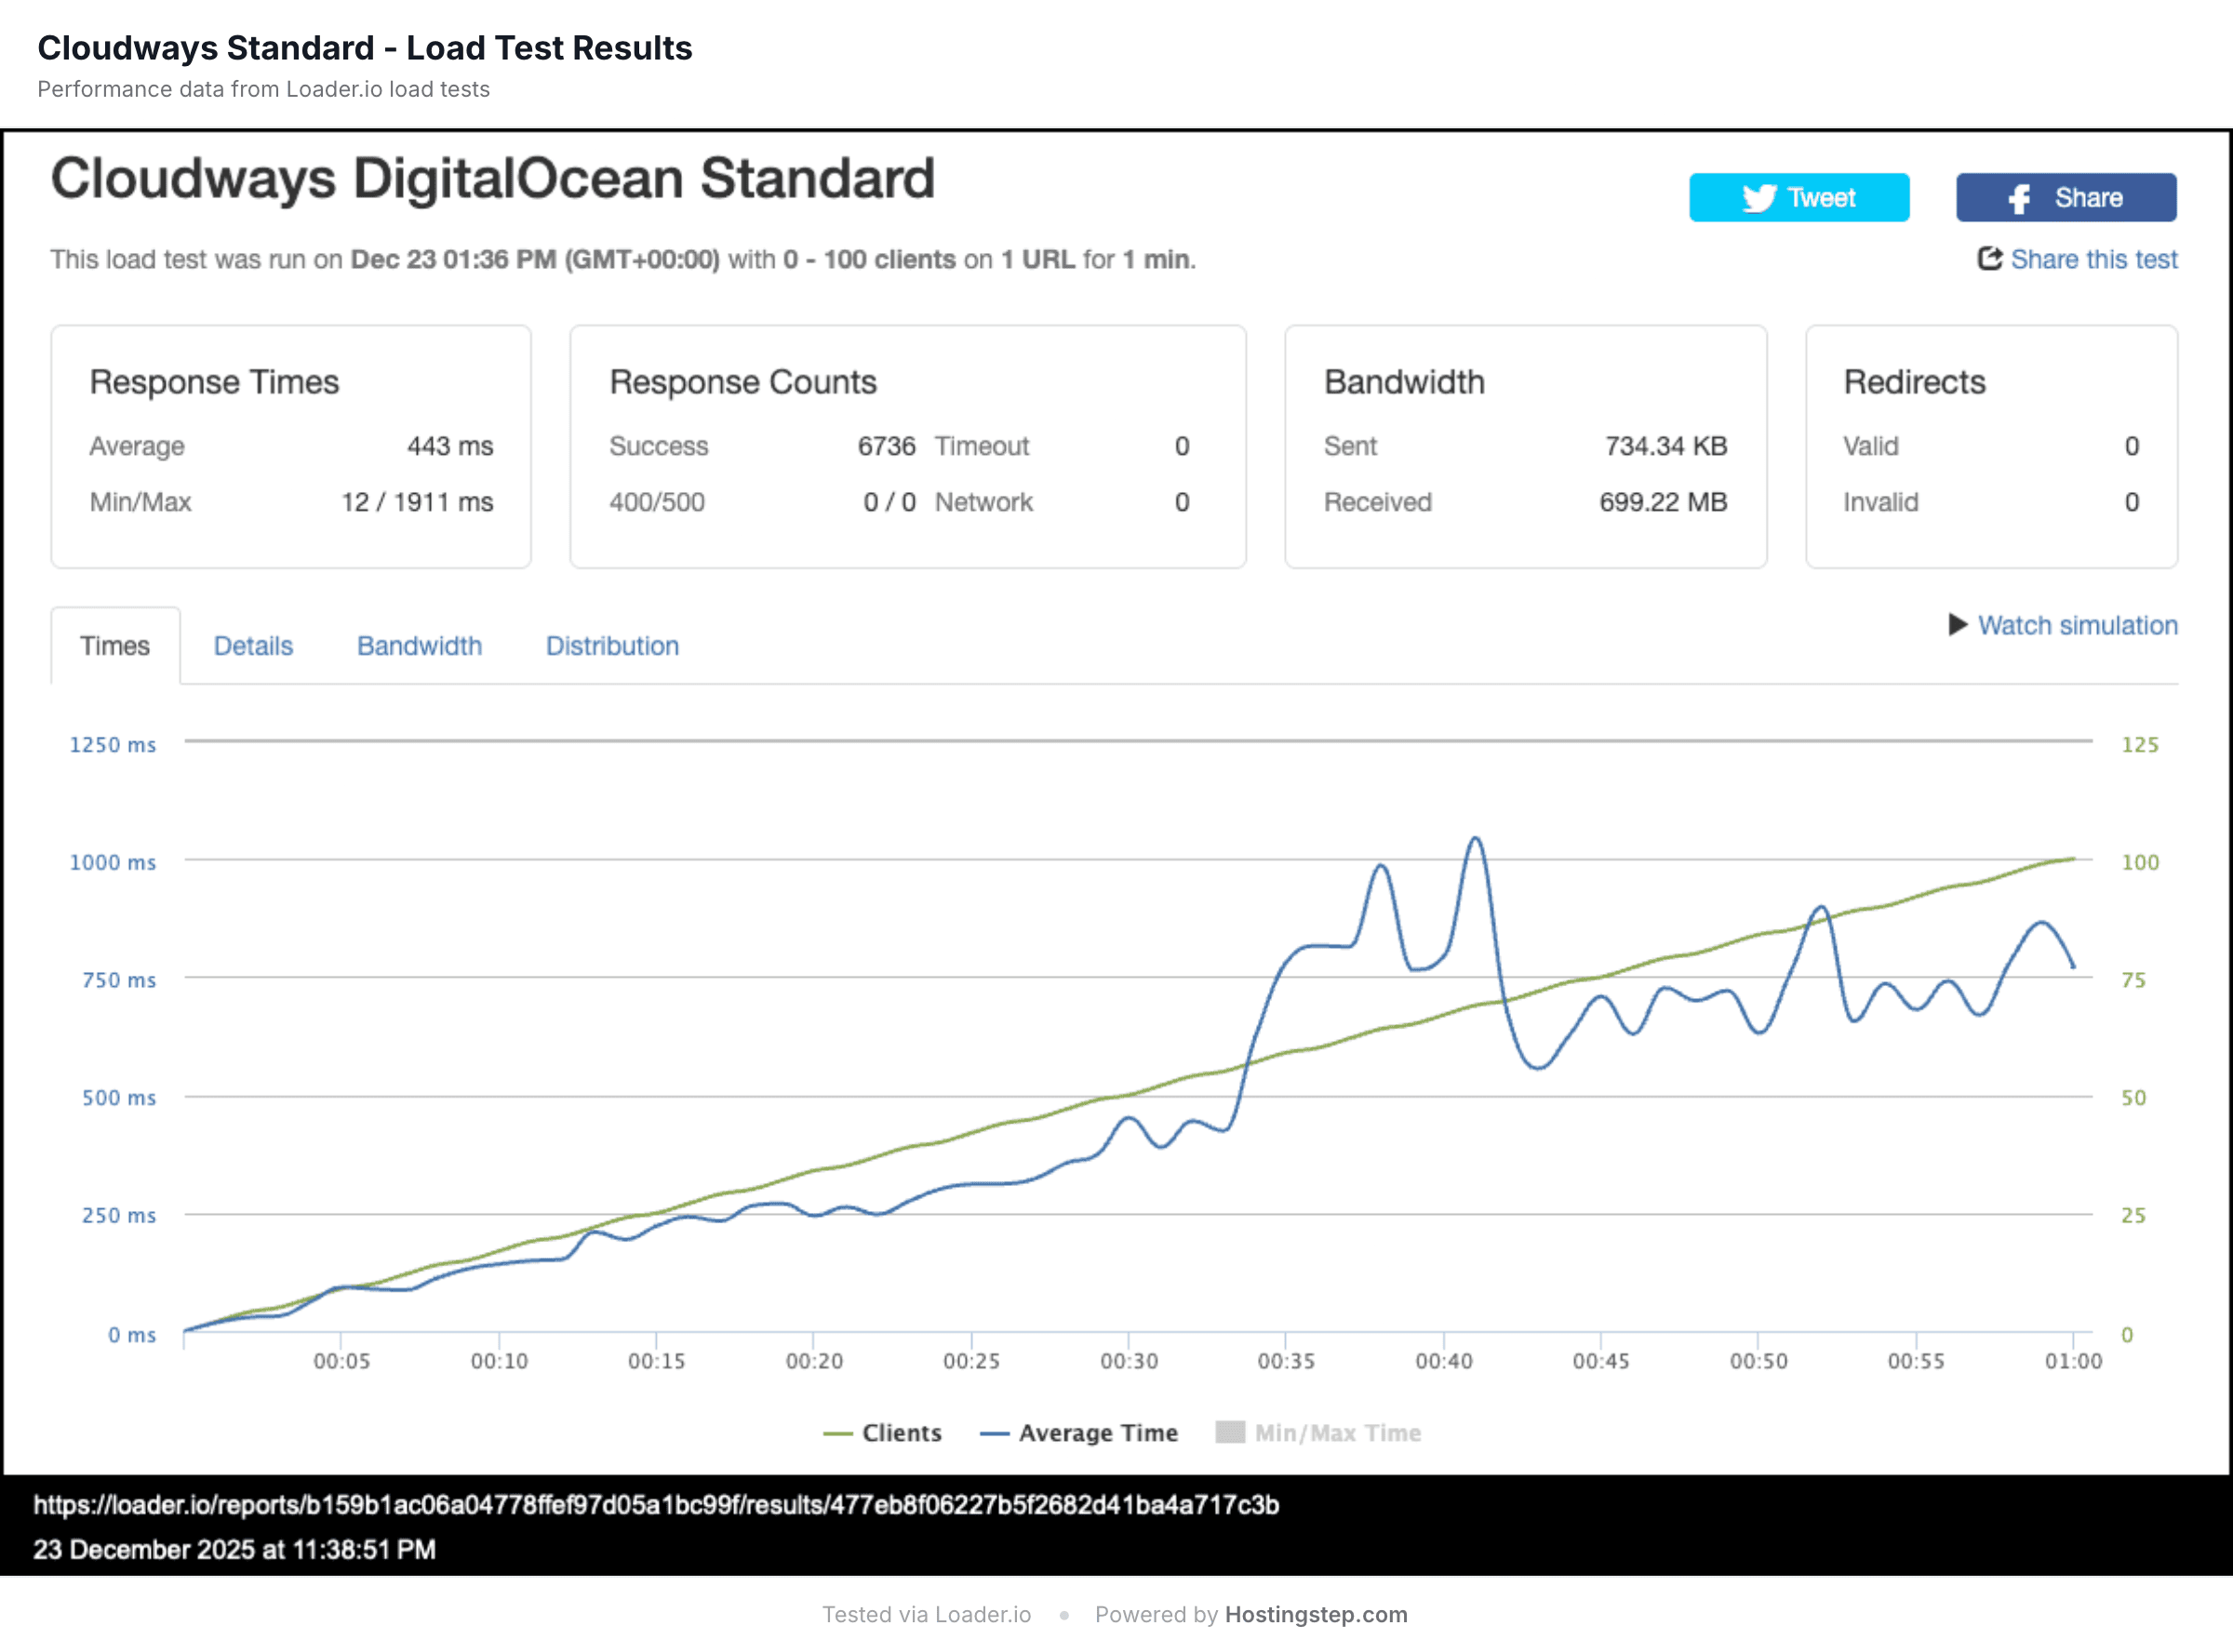This screenshot has height=1652, width=2233.
Task: Click the green Clients legend line swatch
Action: click(837, 1434)
